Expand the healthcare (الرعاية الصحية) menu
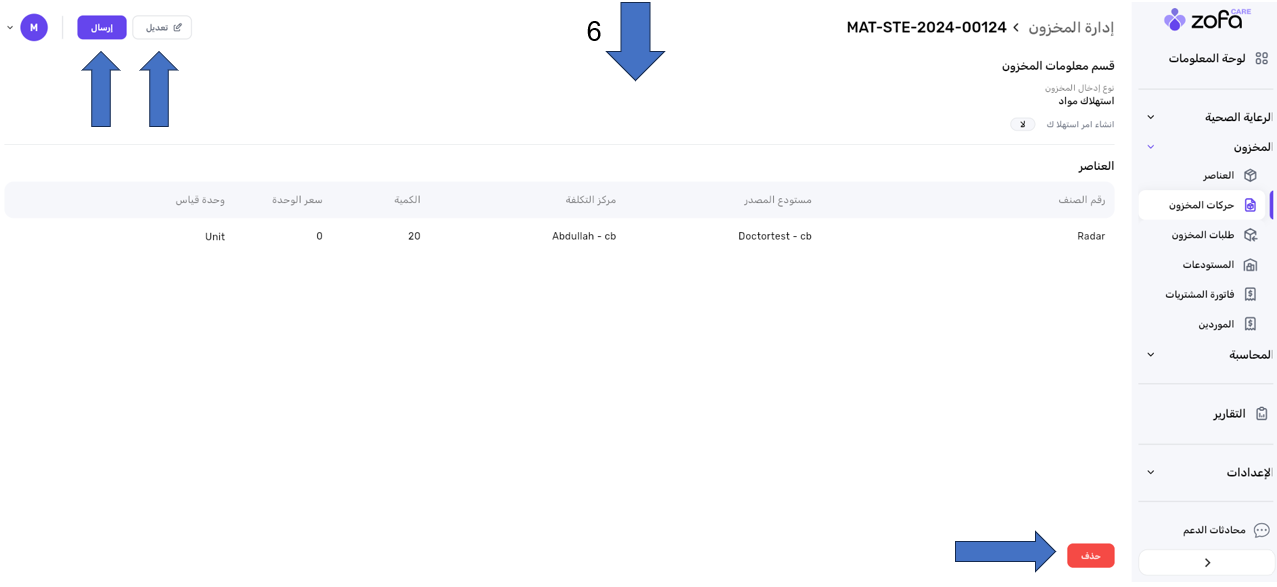 [x=1151, y=118]
